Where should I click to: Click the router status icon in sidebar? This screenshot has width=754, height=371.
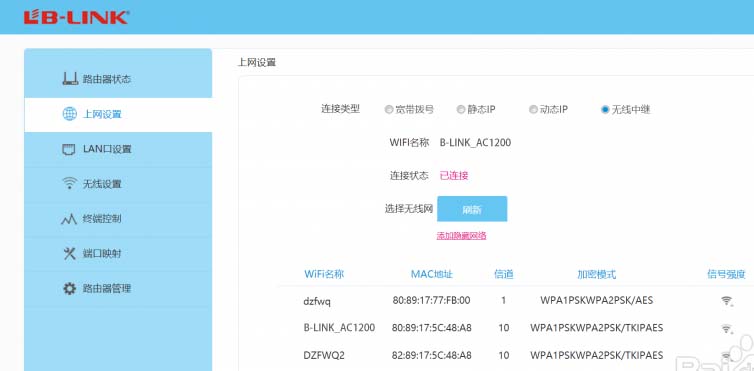pyautogui.click(x=70, y=79)
